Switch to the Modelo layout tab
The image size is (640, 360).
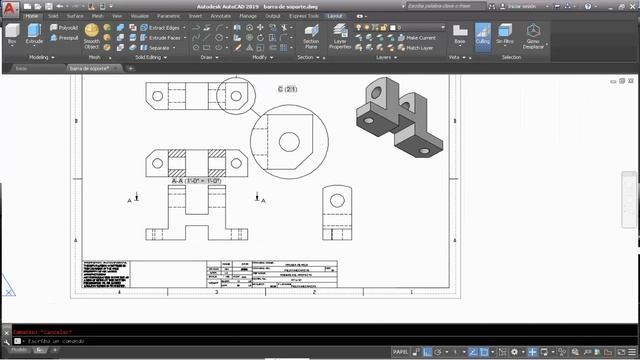pos(19,350)
